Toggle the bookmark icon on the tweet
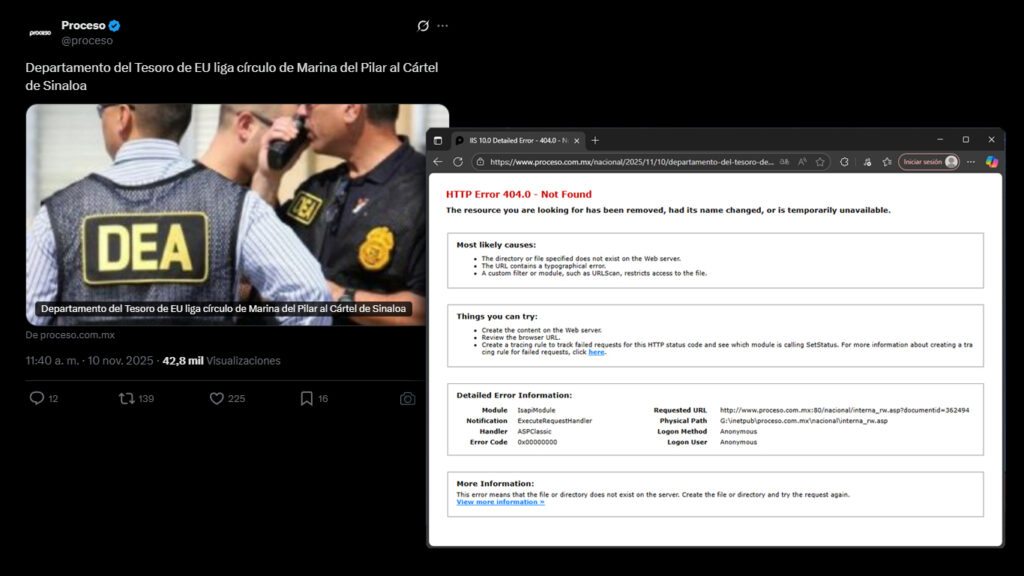This screenshot has width=1024, height=576. point(307,398)
